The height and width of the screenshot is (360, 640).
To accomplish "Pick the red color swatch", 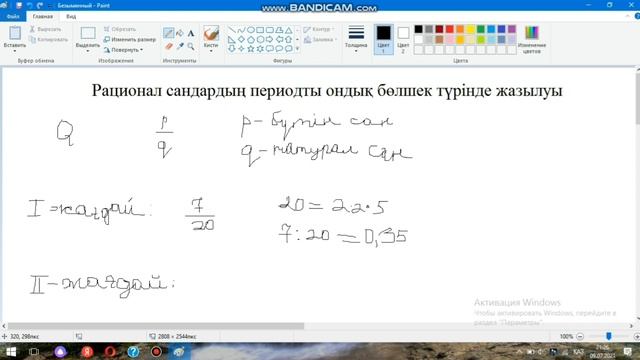I will pos(449,29).
